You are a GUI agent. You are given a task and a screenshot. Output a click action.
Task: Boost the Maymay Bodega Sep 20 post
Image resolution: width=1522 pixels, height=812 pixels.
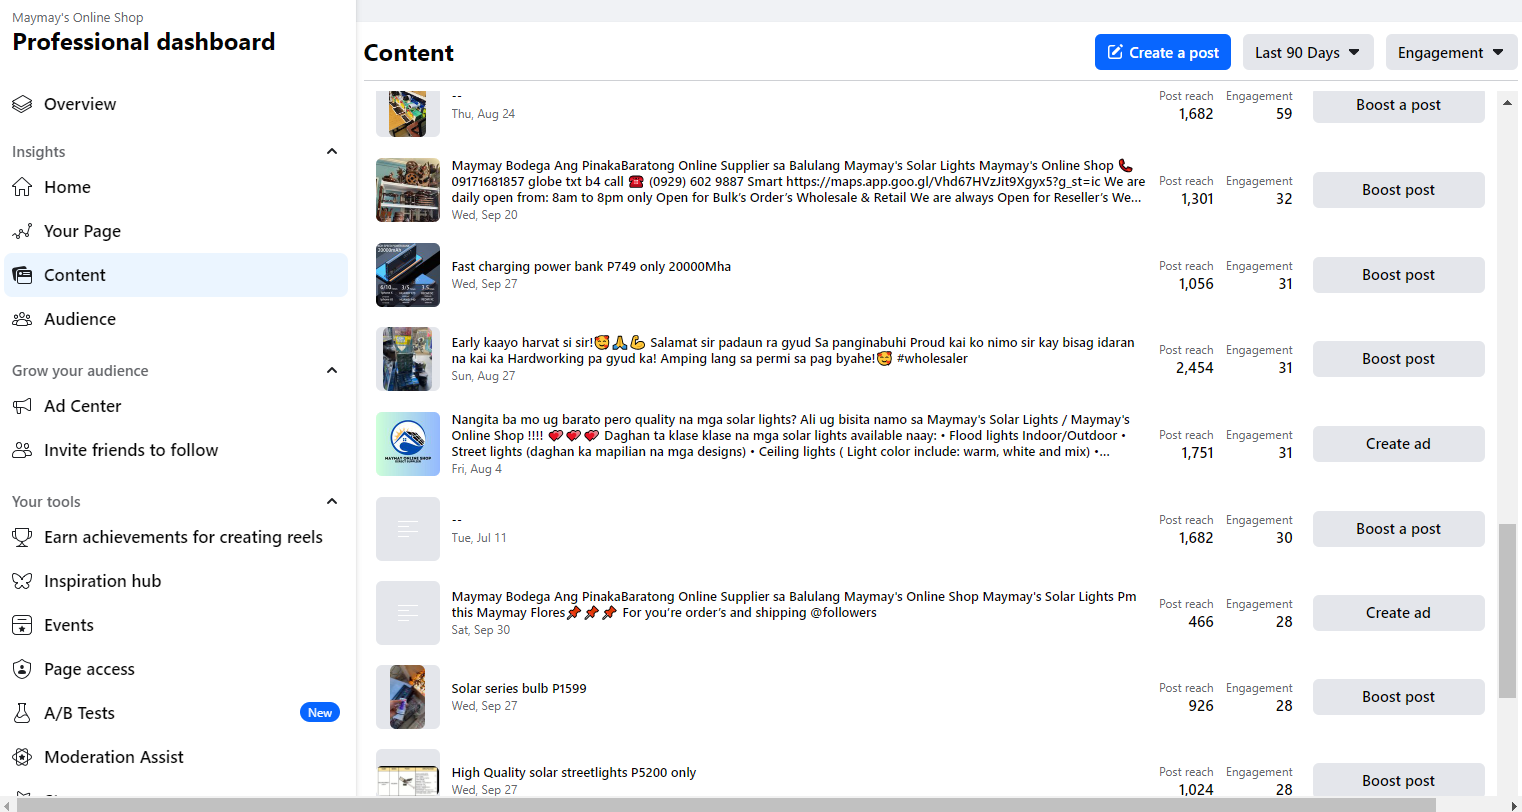tap(1398, 190)
